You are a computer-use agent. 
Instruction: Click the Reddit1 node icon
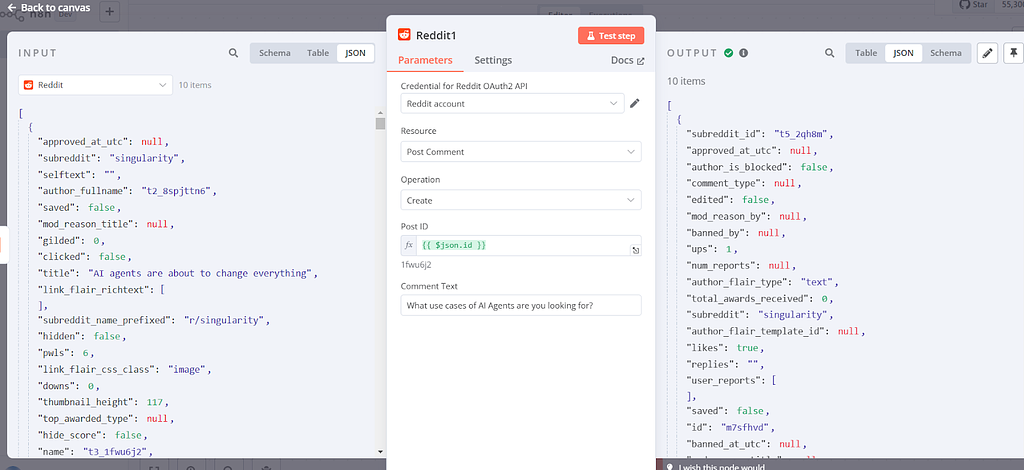coord(404,35)
